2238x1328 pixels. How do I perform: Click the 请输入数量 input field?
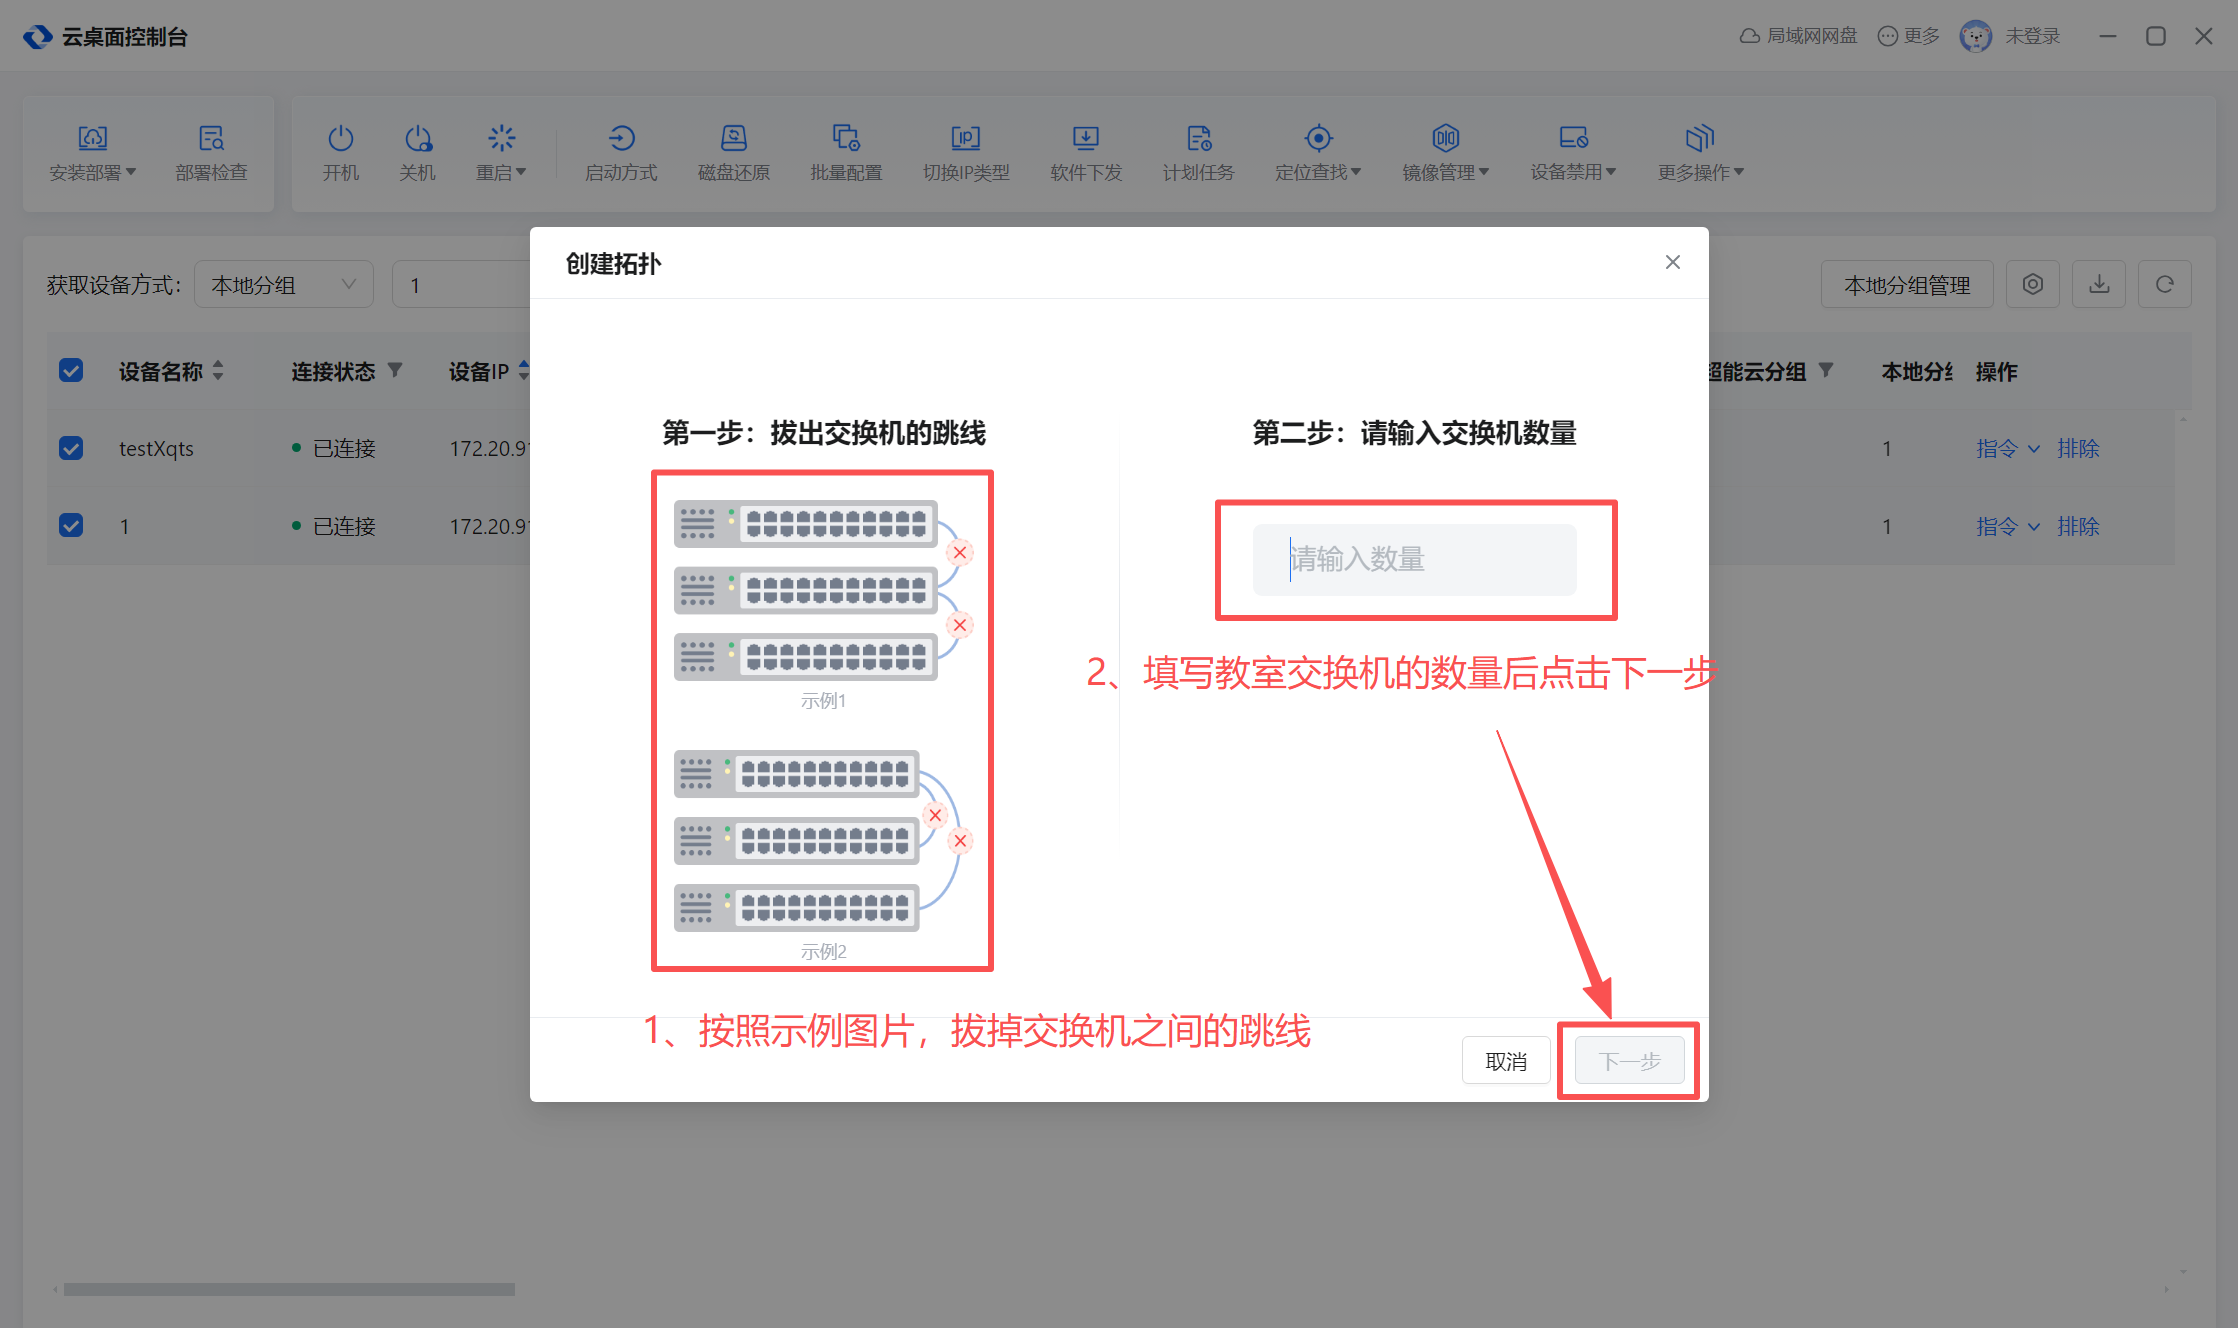pyautogui.click(x=1414, y=559)
